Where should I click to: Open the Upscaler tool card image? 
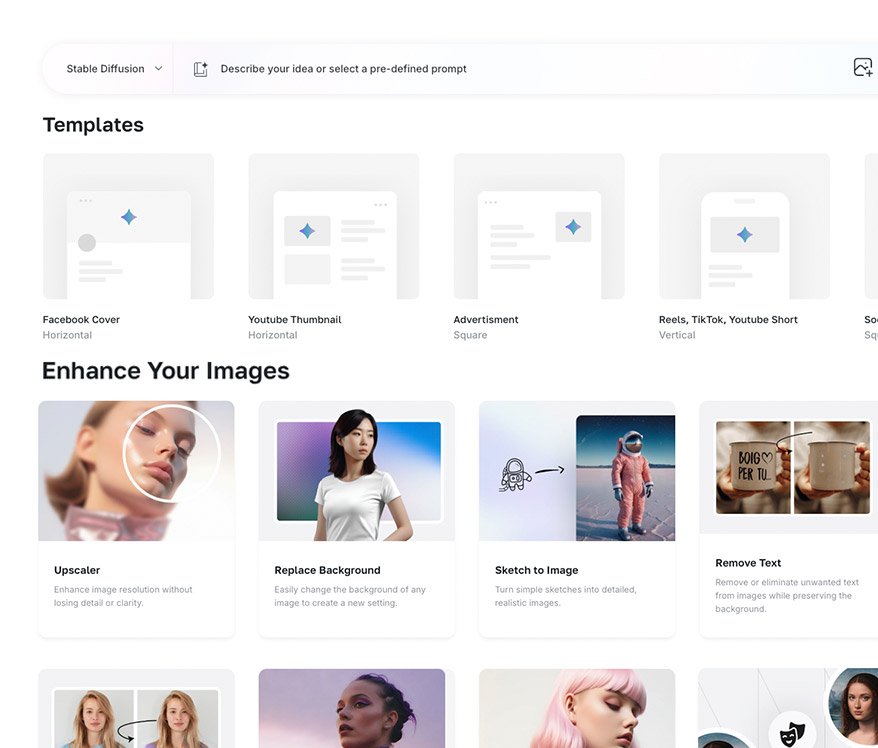point(136,471)
